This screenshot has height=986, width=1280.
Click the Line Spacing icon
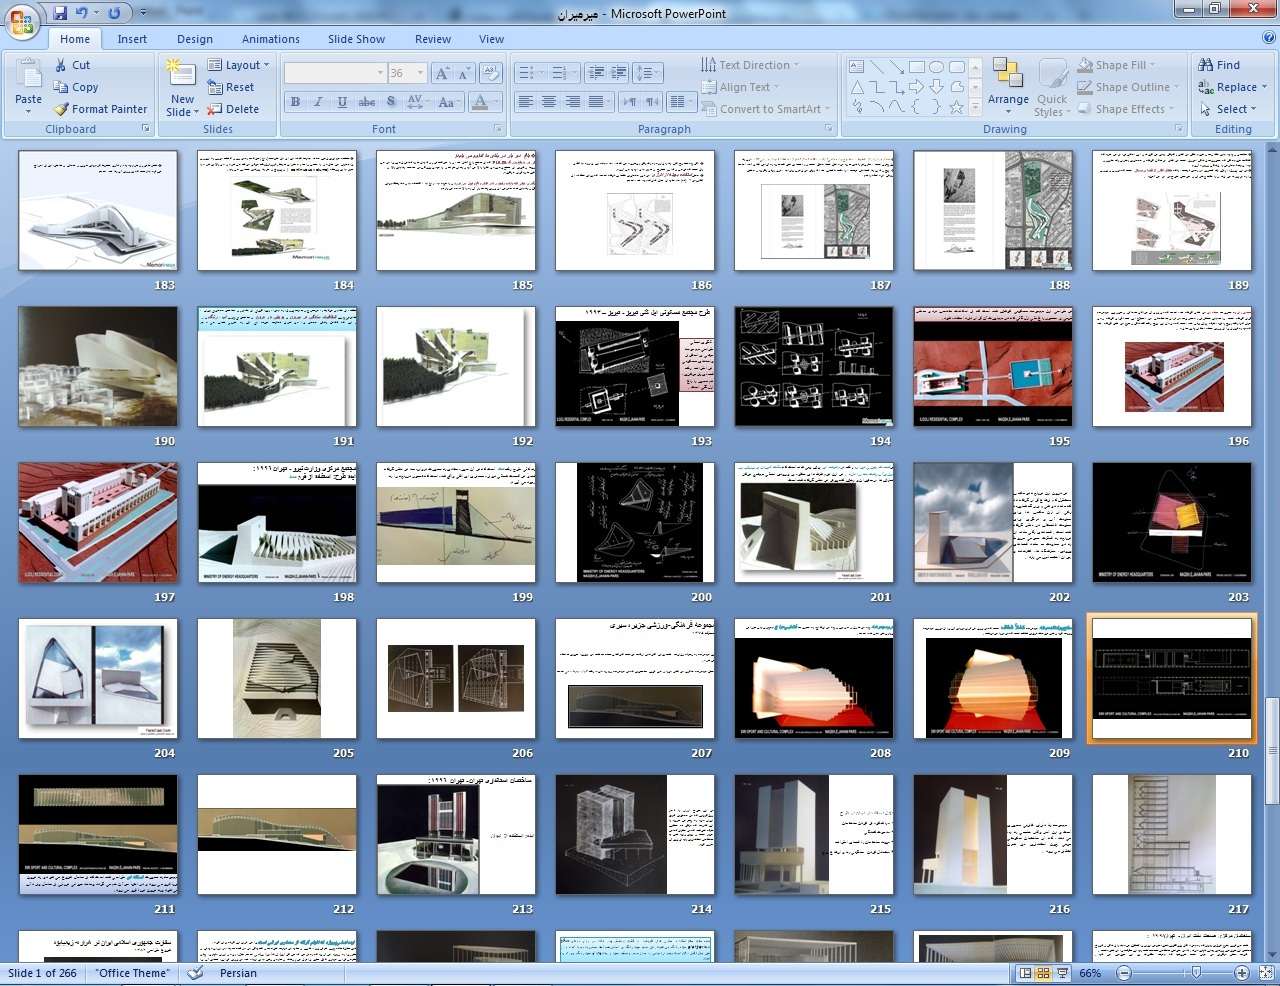pos(648,73)
